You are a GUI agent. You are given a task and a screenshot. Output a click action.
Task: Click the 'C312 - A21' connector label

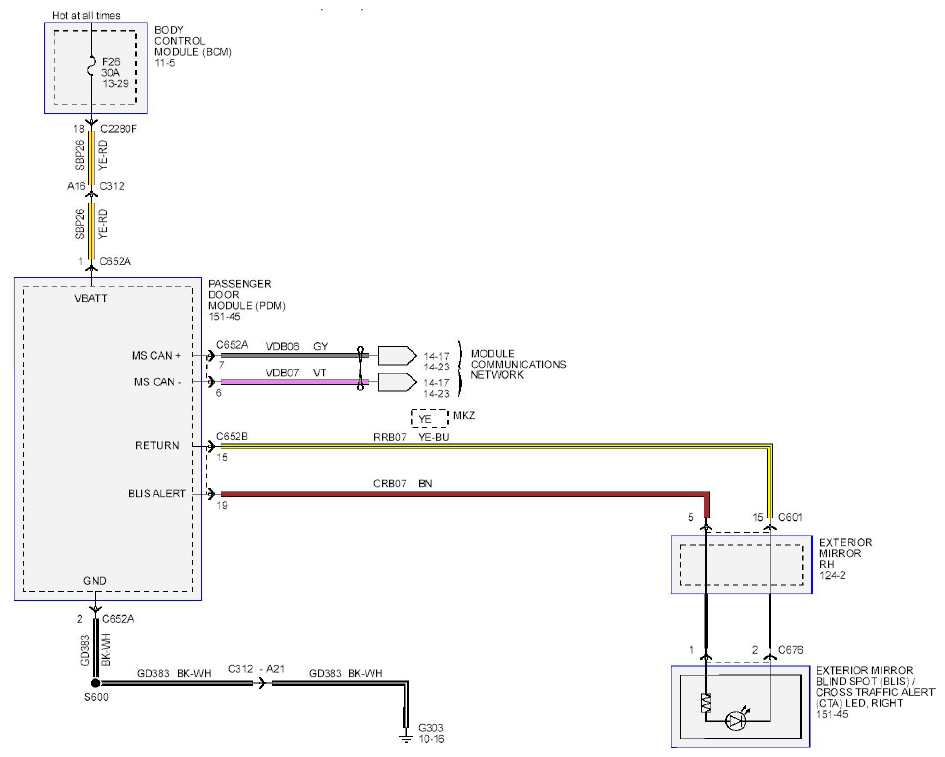pos(256,669)
